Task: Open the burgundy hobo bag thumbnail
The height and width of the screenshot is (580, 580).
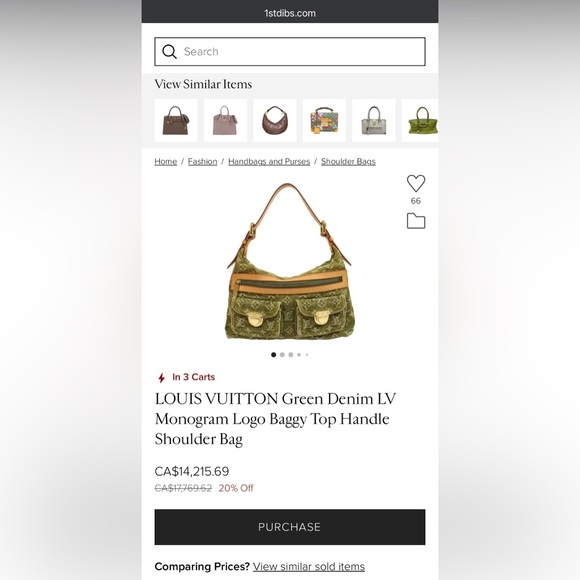Action: (x=275, y=120)
